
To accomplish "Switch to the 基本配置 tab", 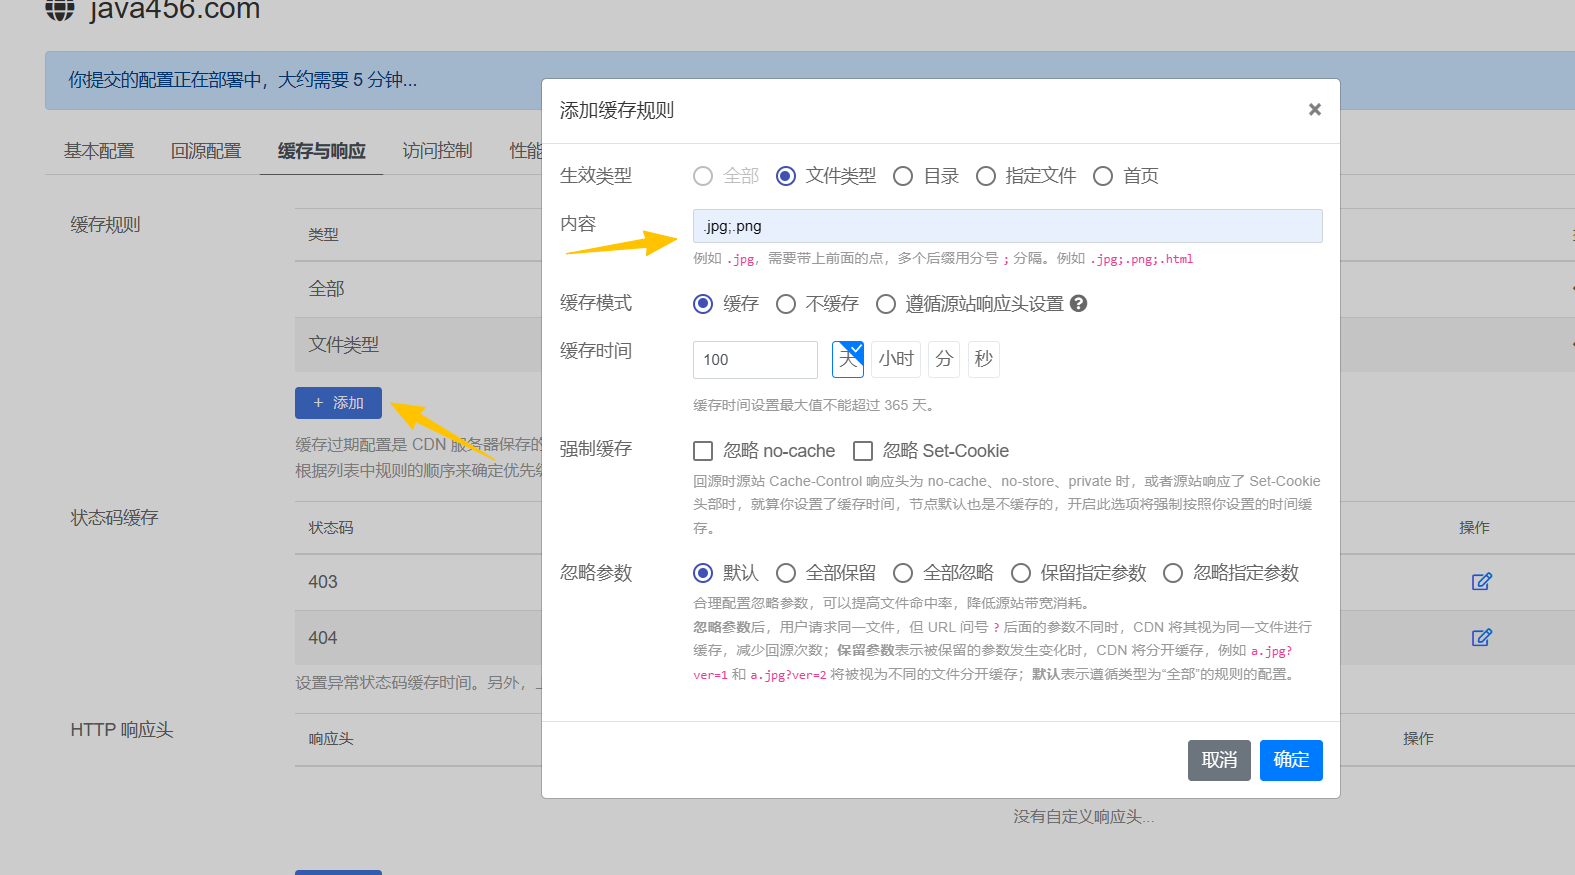I will point(99,151).
